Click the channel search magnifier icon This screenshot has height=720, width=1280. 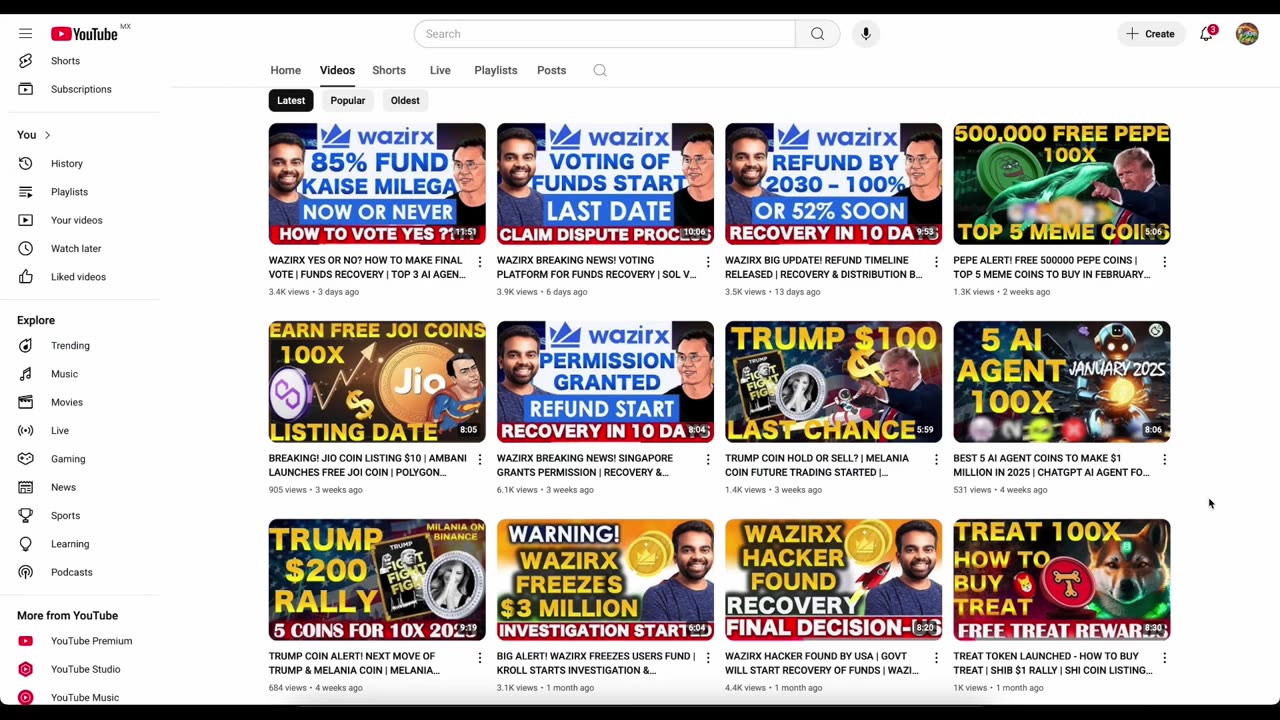click(600, 70)
